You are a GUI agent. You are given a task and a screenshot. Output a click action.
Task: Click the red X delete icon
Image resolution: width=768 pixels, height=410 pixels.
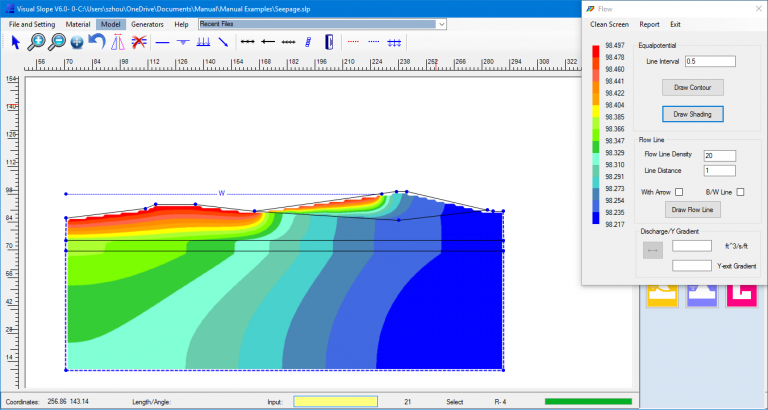(138, 42)
